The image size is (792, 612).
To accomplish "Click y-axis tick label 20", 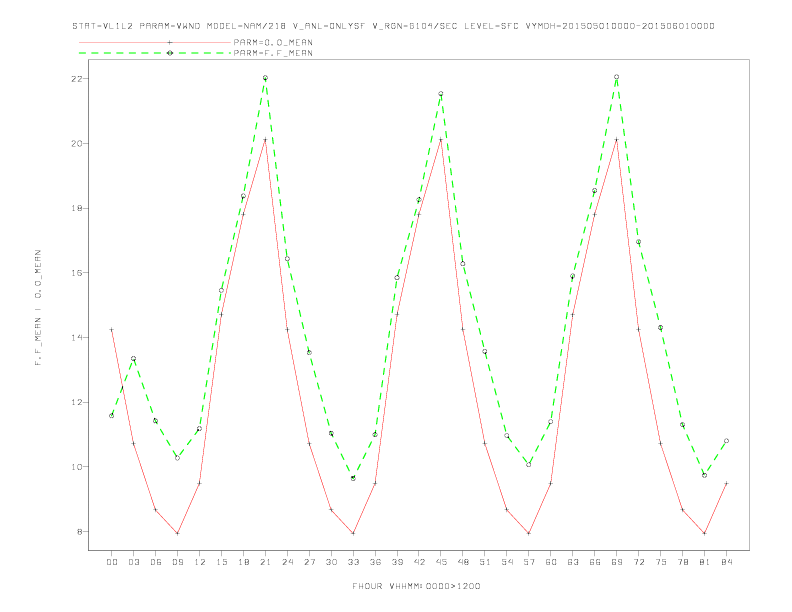I will [x=77, y=143].
